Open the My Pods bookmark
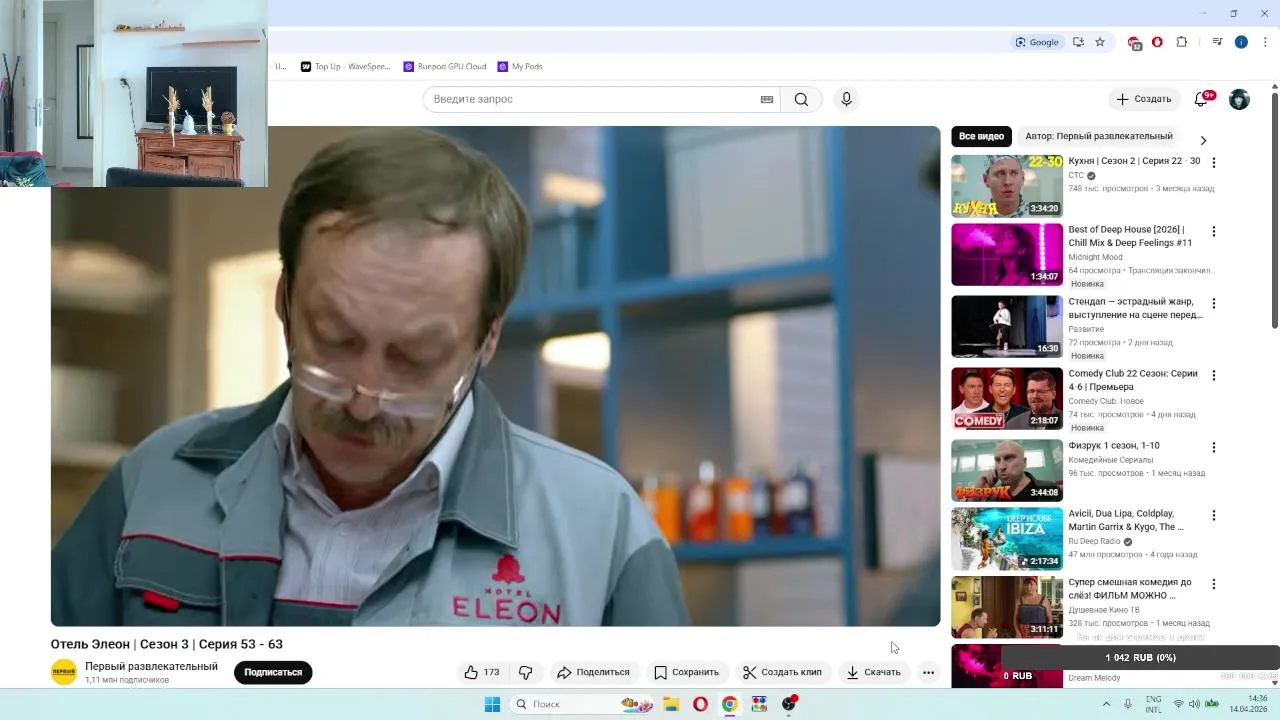The image size is (1280, 720). click(520, 67)
